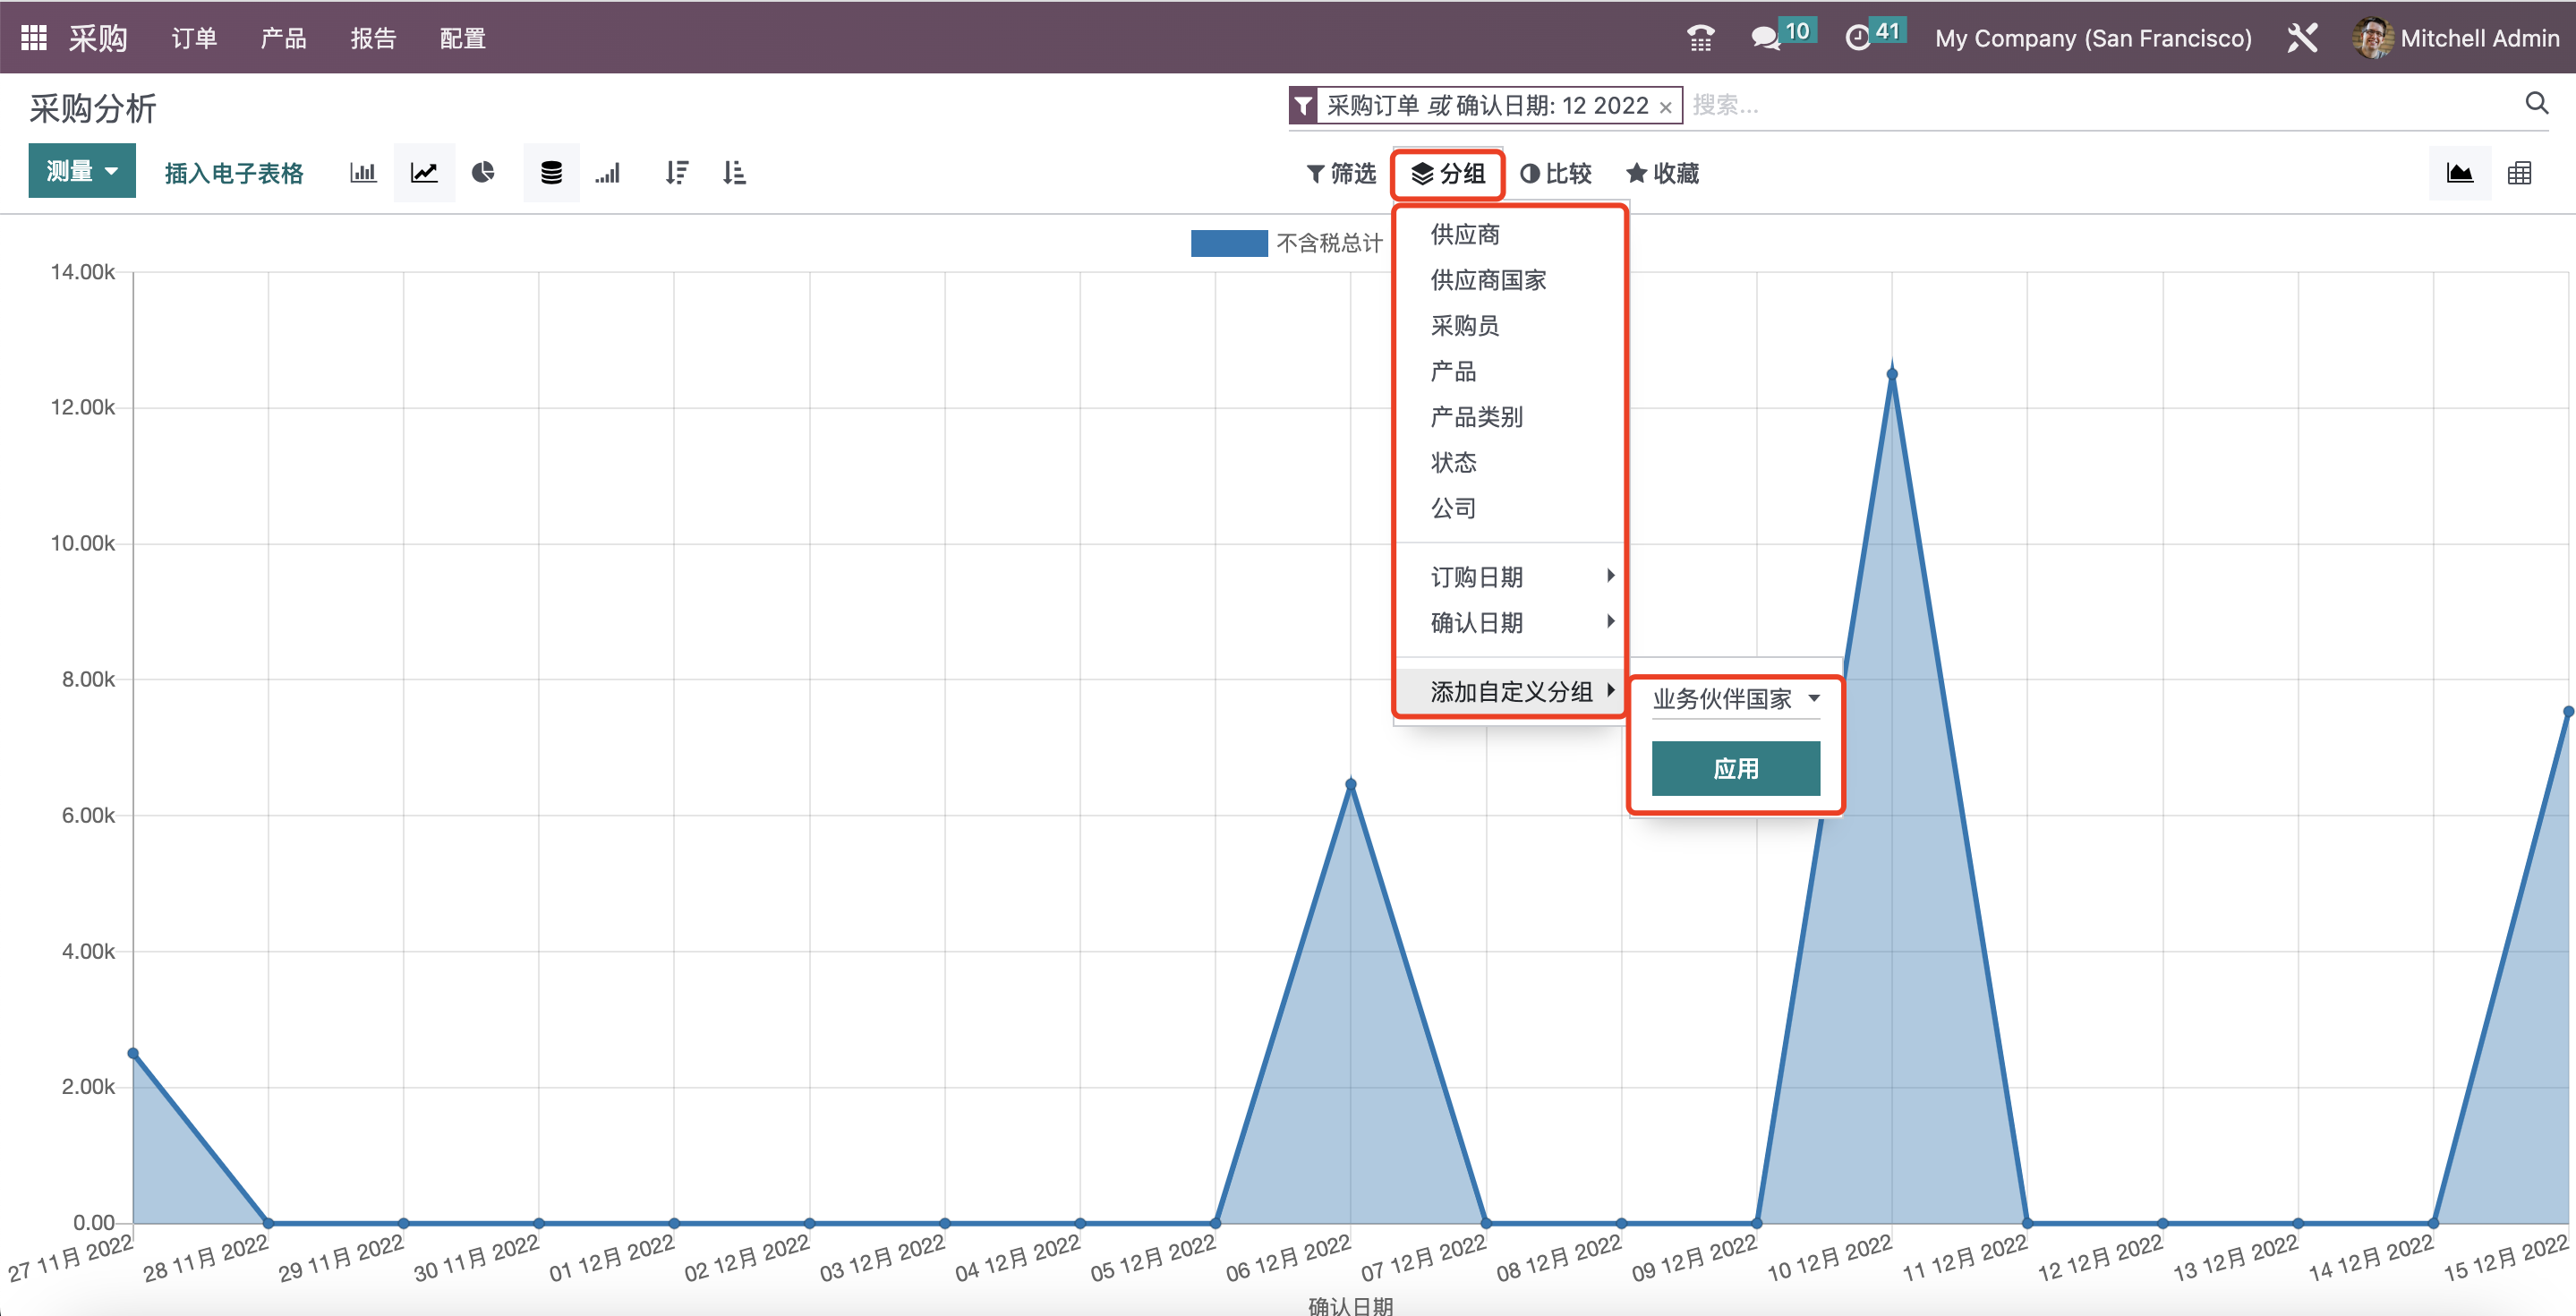Viewport: 2576px width, 1316px height.
Task: Click the VoIP phone icon
Action: (x=1700, y=38)
